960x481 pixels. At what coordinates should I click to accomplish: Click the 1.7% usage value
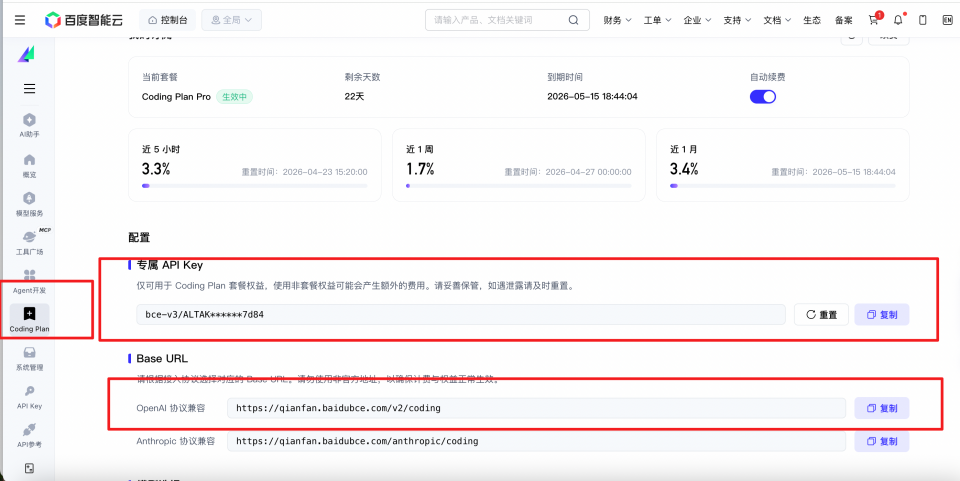[420, 169]
